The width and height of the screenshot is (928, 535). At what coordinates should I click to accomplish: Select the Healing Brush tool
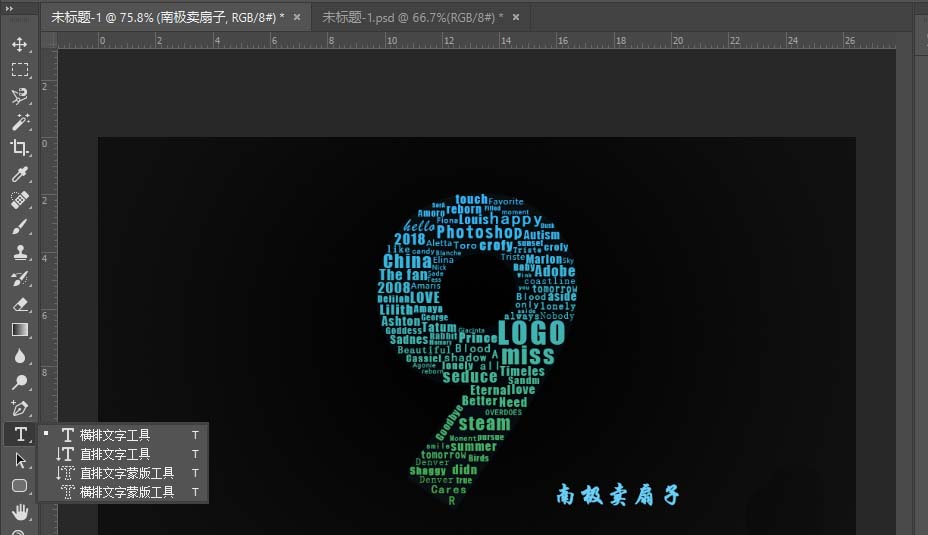20,200
